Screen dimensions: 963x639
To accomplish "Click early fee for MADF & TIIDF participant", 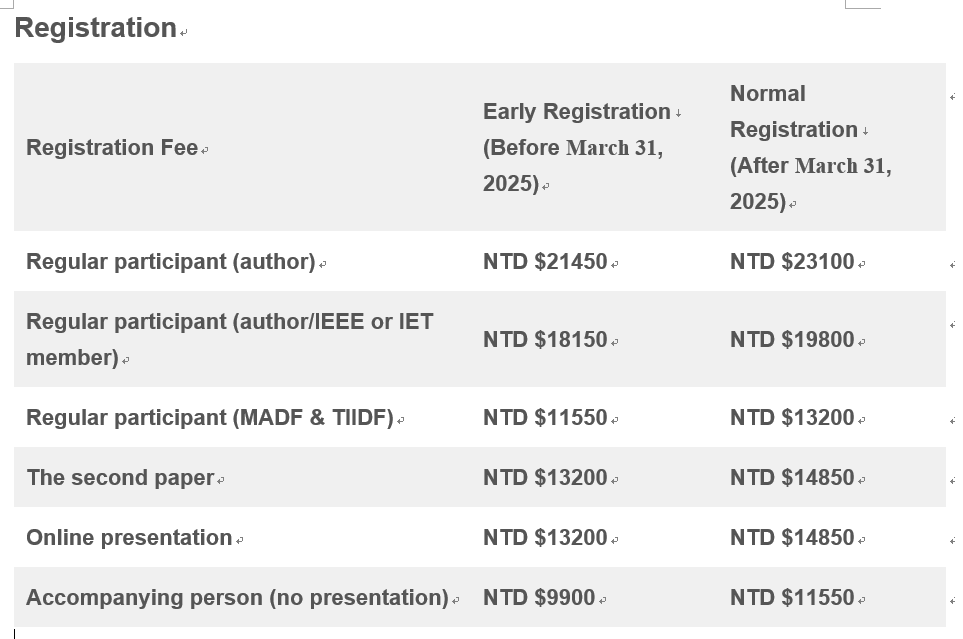I will pyautogui.click(x=545, y=418).
